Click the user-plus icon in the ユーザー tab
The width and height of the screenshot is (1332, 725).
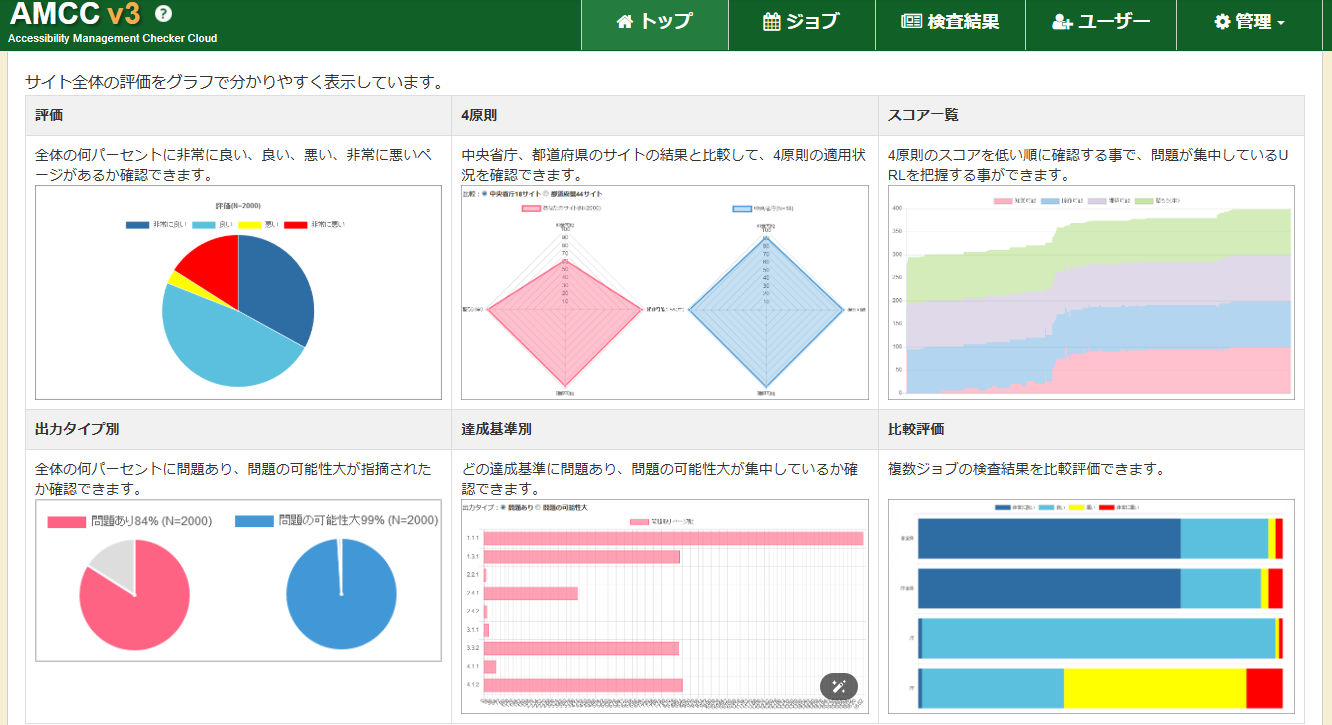click(x=1062, y=21)
